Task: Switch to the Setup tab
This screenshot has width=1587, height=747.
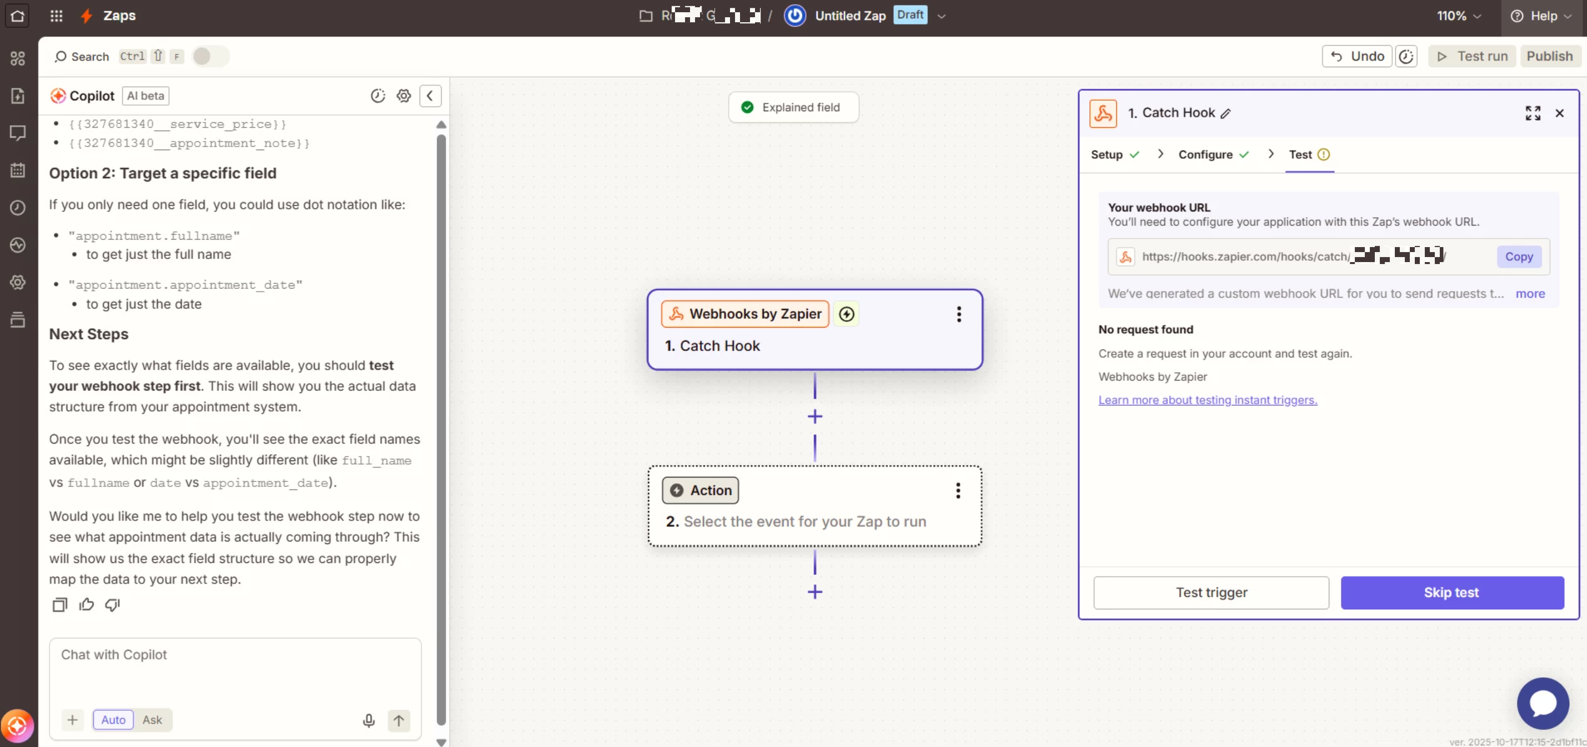Action: click(1107, 155)
